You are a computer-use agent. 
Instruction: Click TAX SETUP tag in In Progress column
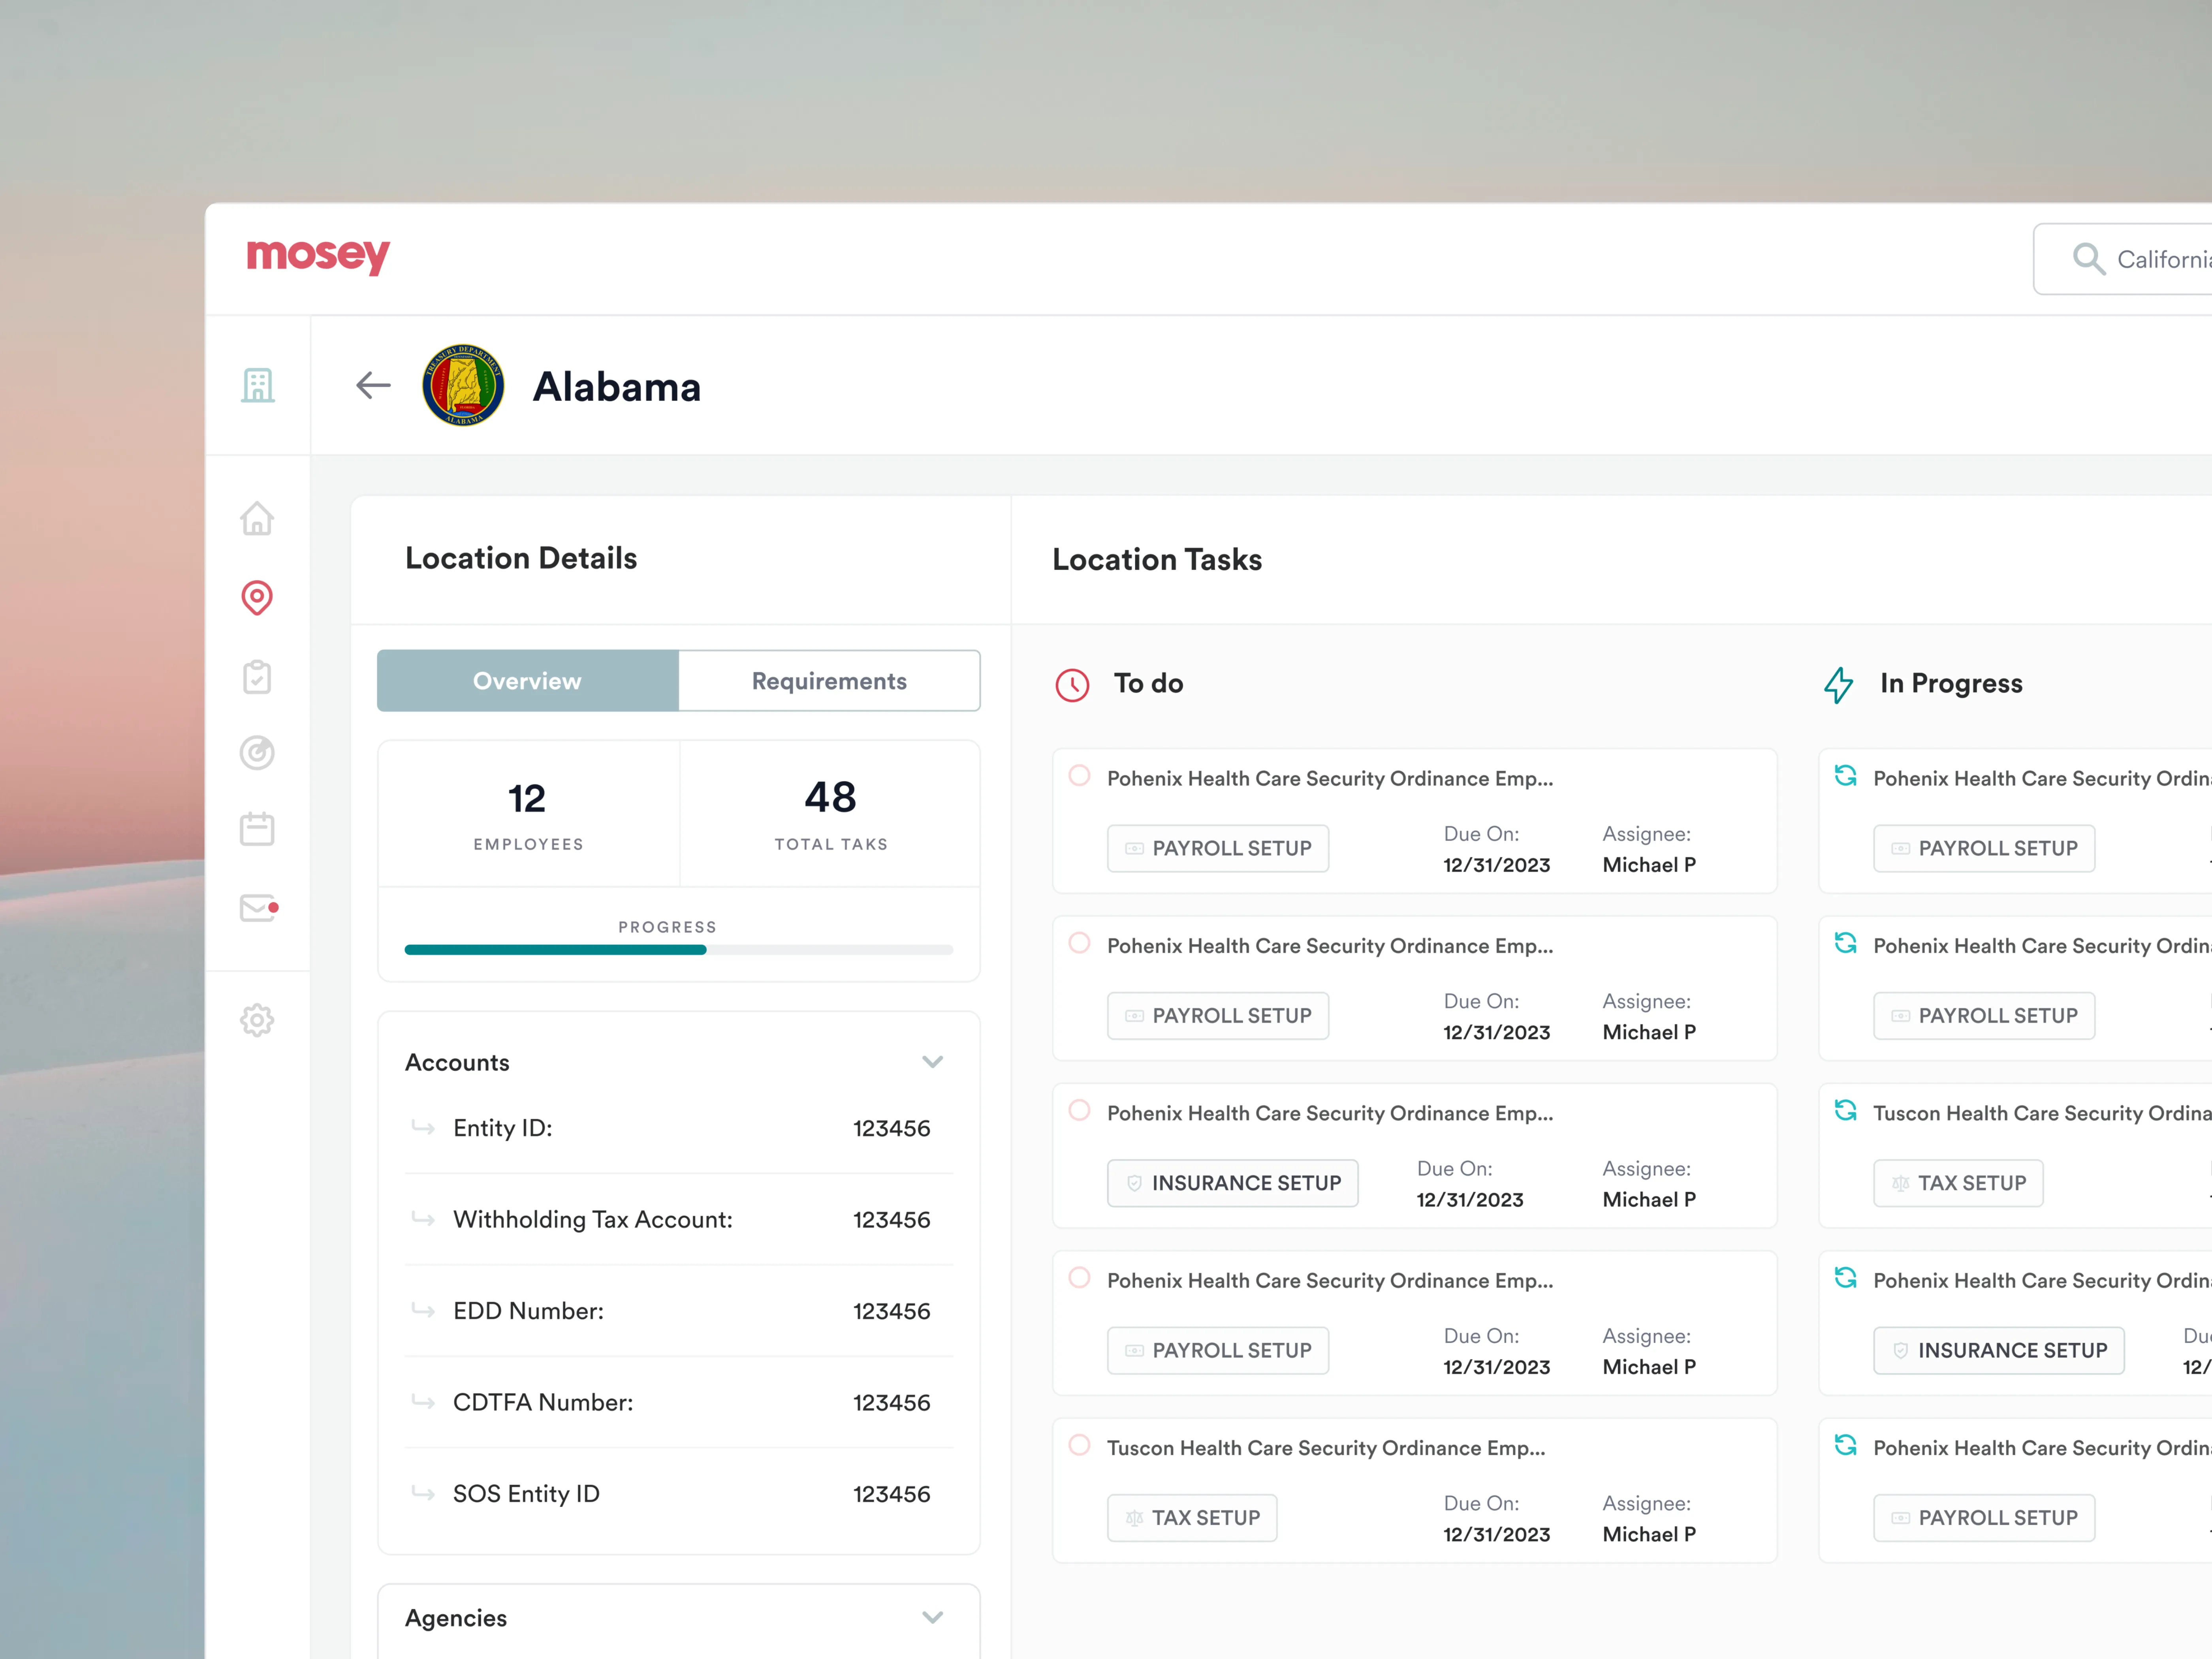click(x=1958, y=1183)
